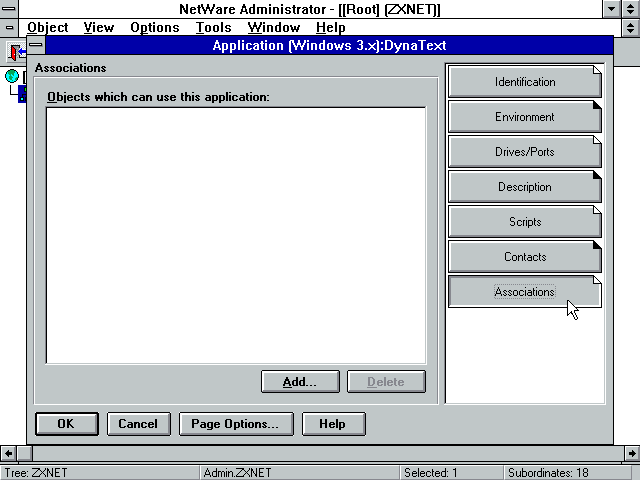Open NetWare Administrator system control menu
This screenshot has width=640, height=480.
tap(9, 9)
